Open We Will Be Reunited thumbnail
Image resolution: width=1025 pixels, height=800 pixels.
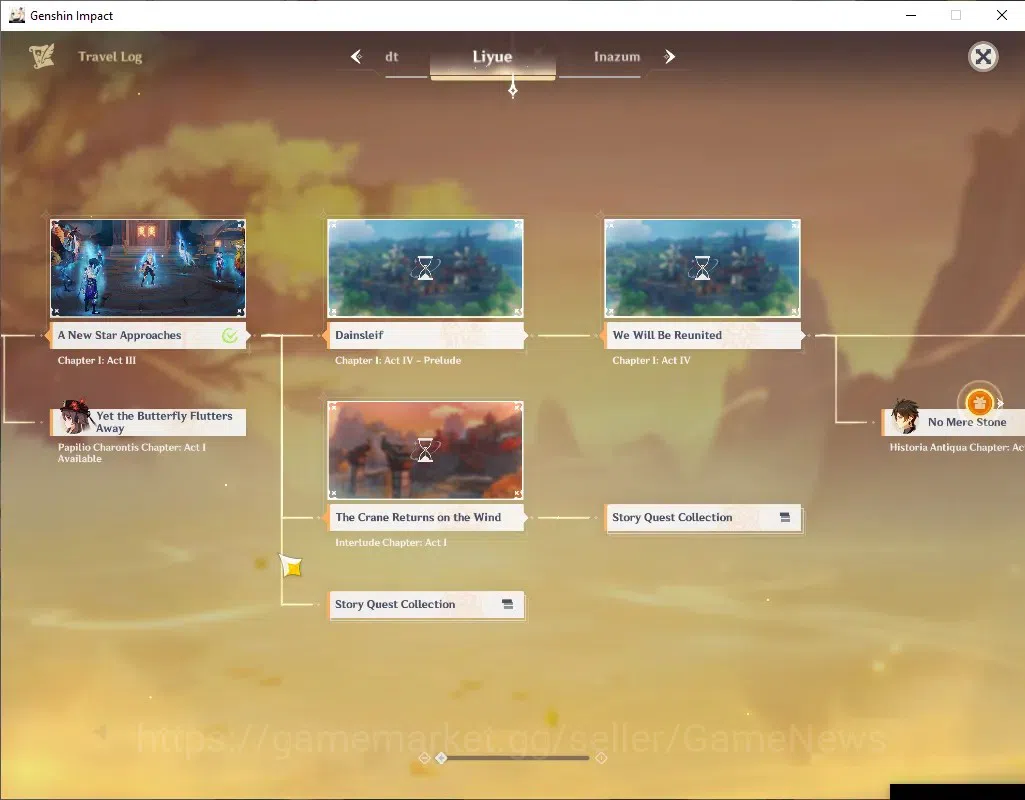point(703,268)
